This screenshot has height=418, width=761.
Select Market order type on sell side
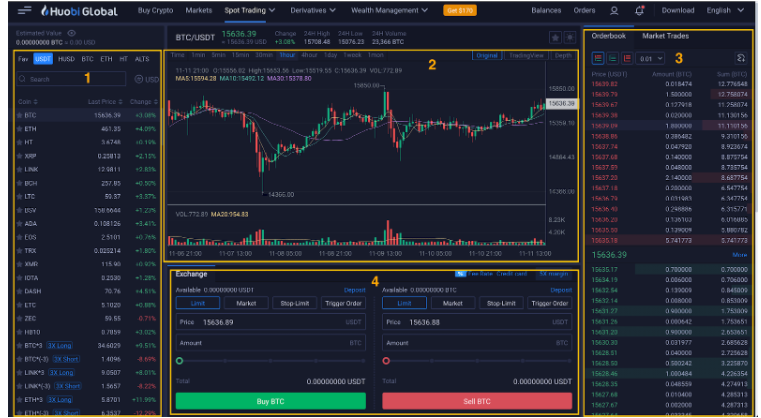tap(453, 303)
